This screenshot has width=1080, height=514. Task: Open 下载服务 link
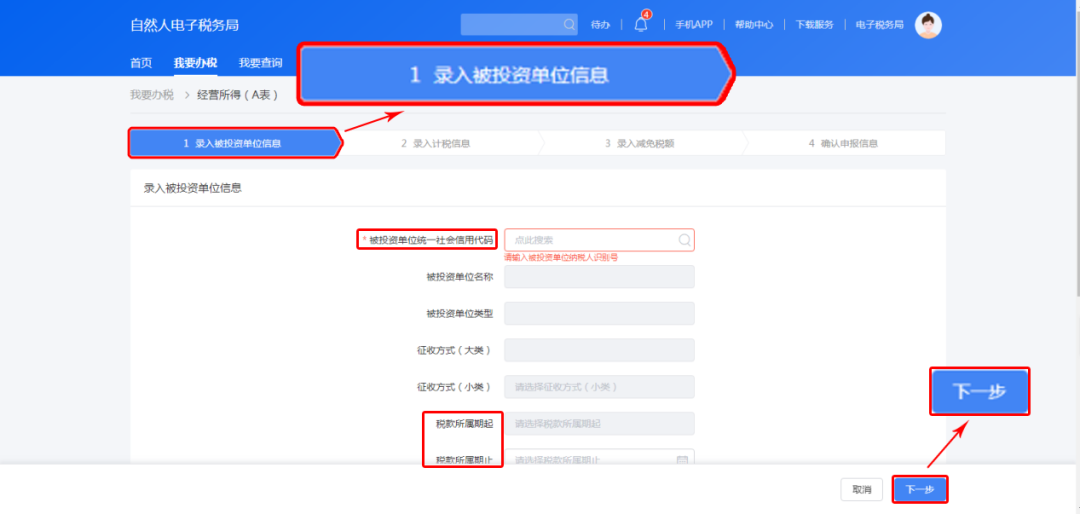click(x=814, y=25)
